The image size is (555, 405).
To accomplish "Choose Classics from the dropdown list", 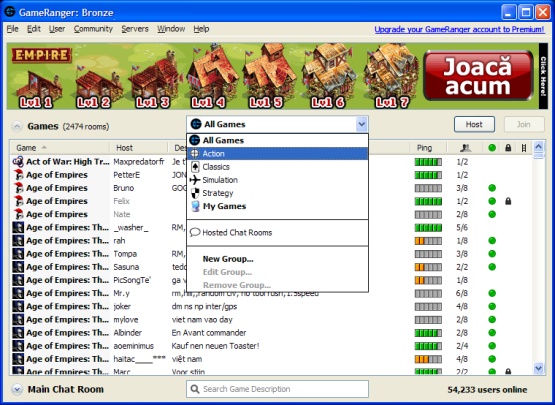I will point(277,167).
